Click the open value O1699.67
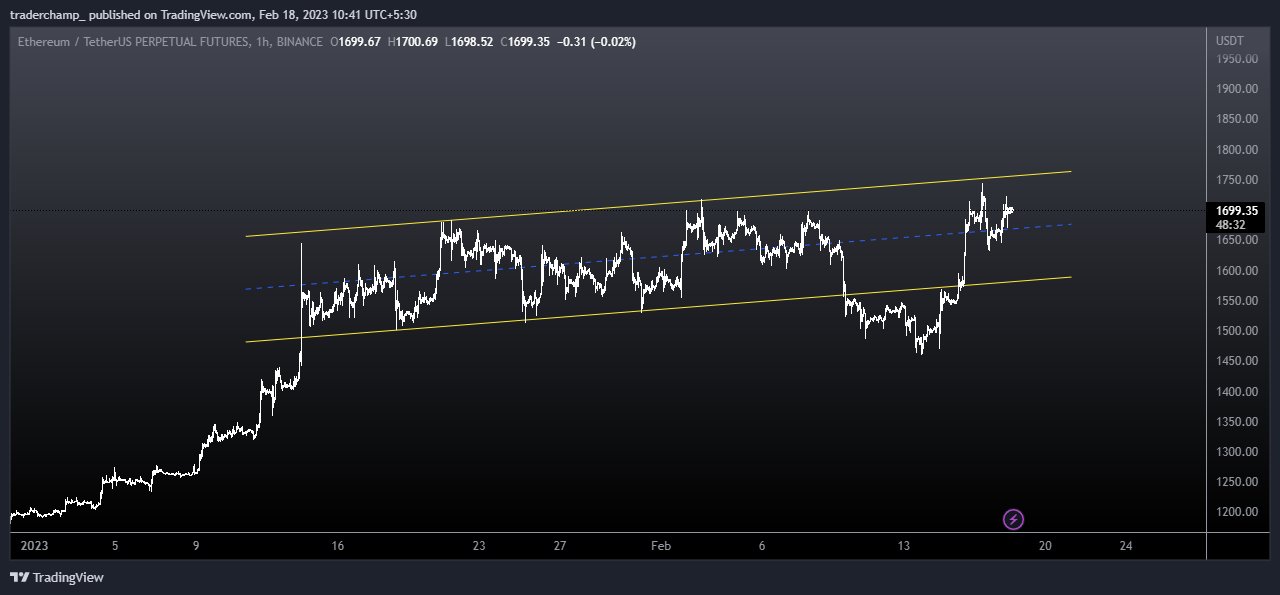The image size is (1280, 595). [x=355, y=41]
